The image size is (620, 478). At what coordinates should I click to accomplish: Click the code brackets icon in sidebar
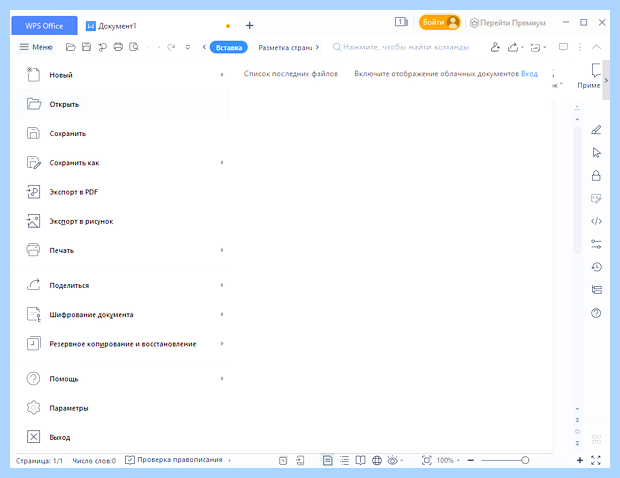pyautogui.click(x=596, y=221)
